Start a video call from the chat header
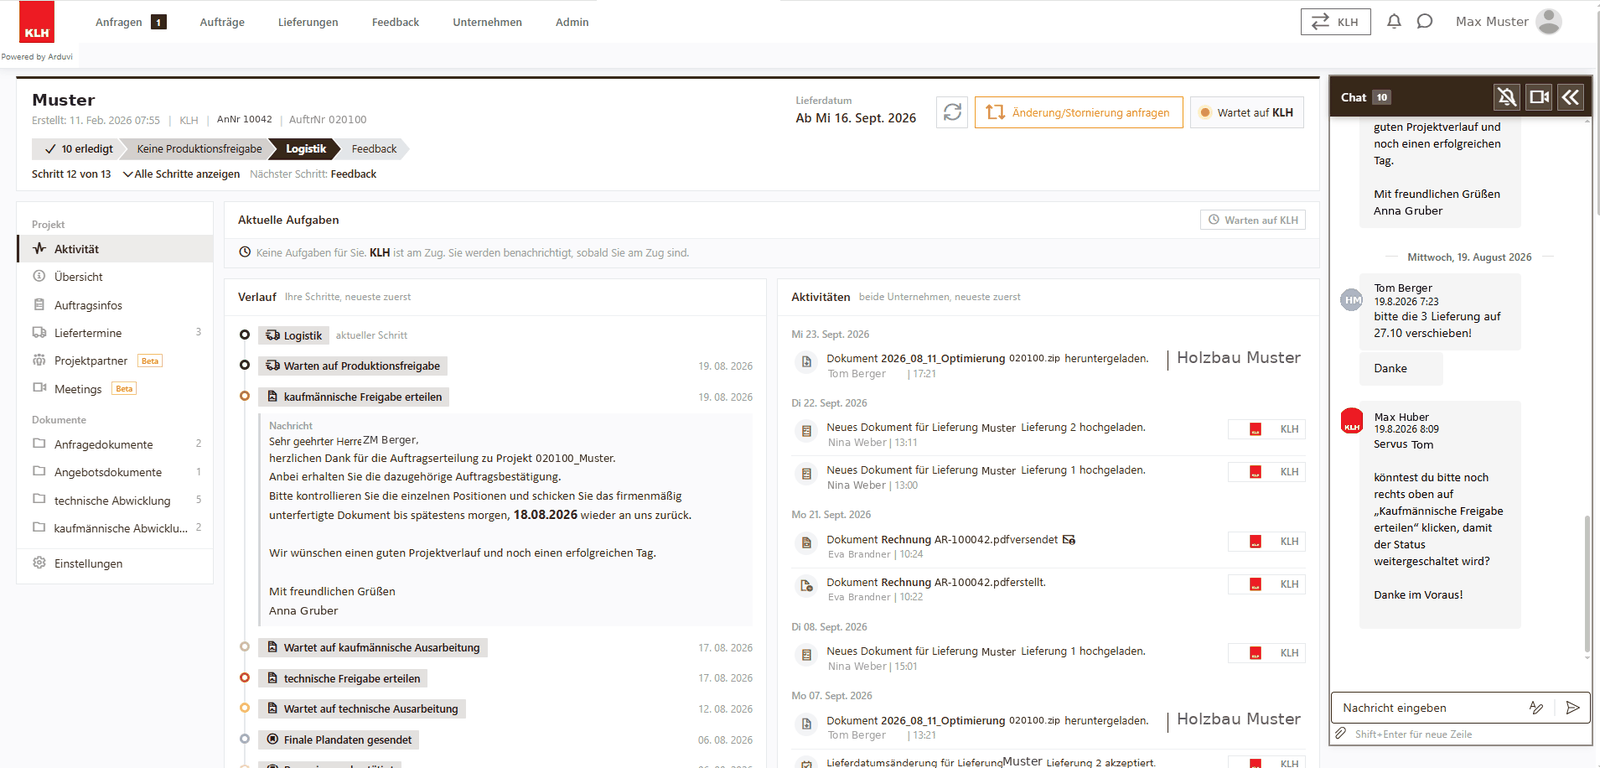The image size is (1600, 768). pyautogui.click(x=1539, y=97)
